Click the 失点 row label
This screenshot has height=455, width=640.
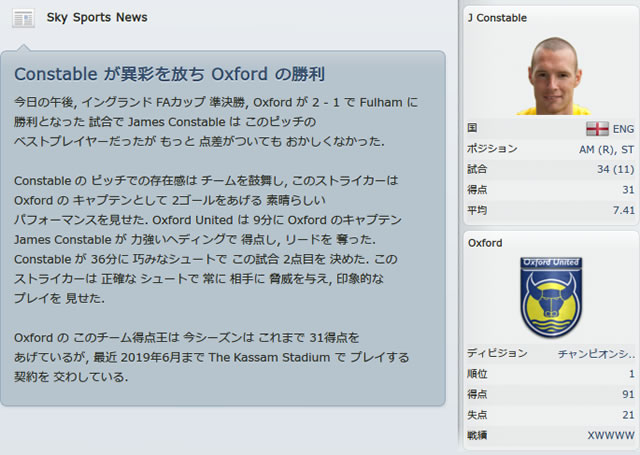[x=477, y=415]
